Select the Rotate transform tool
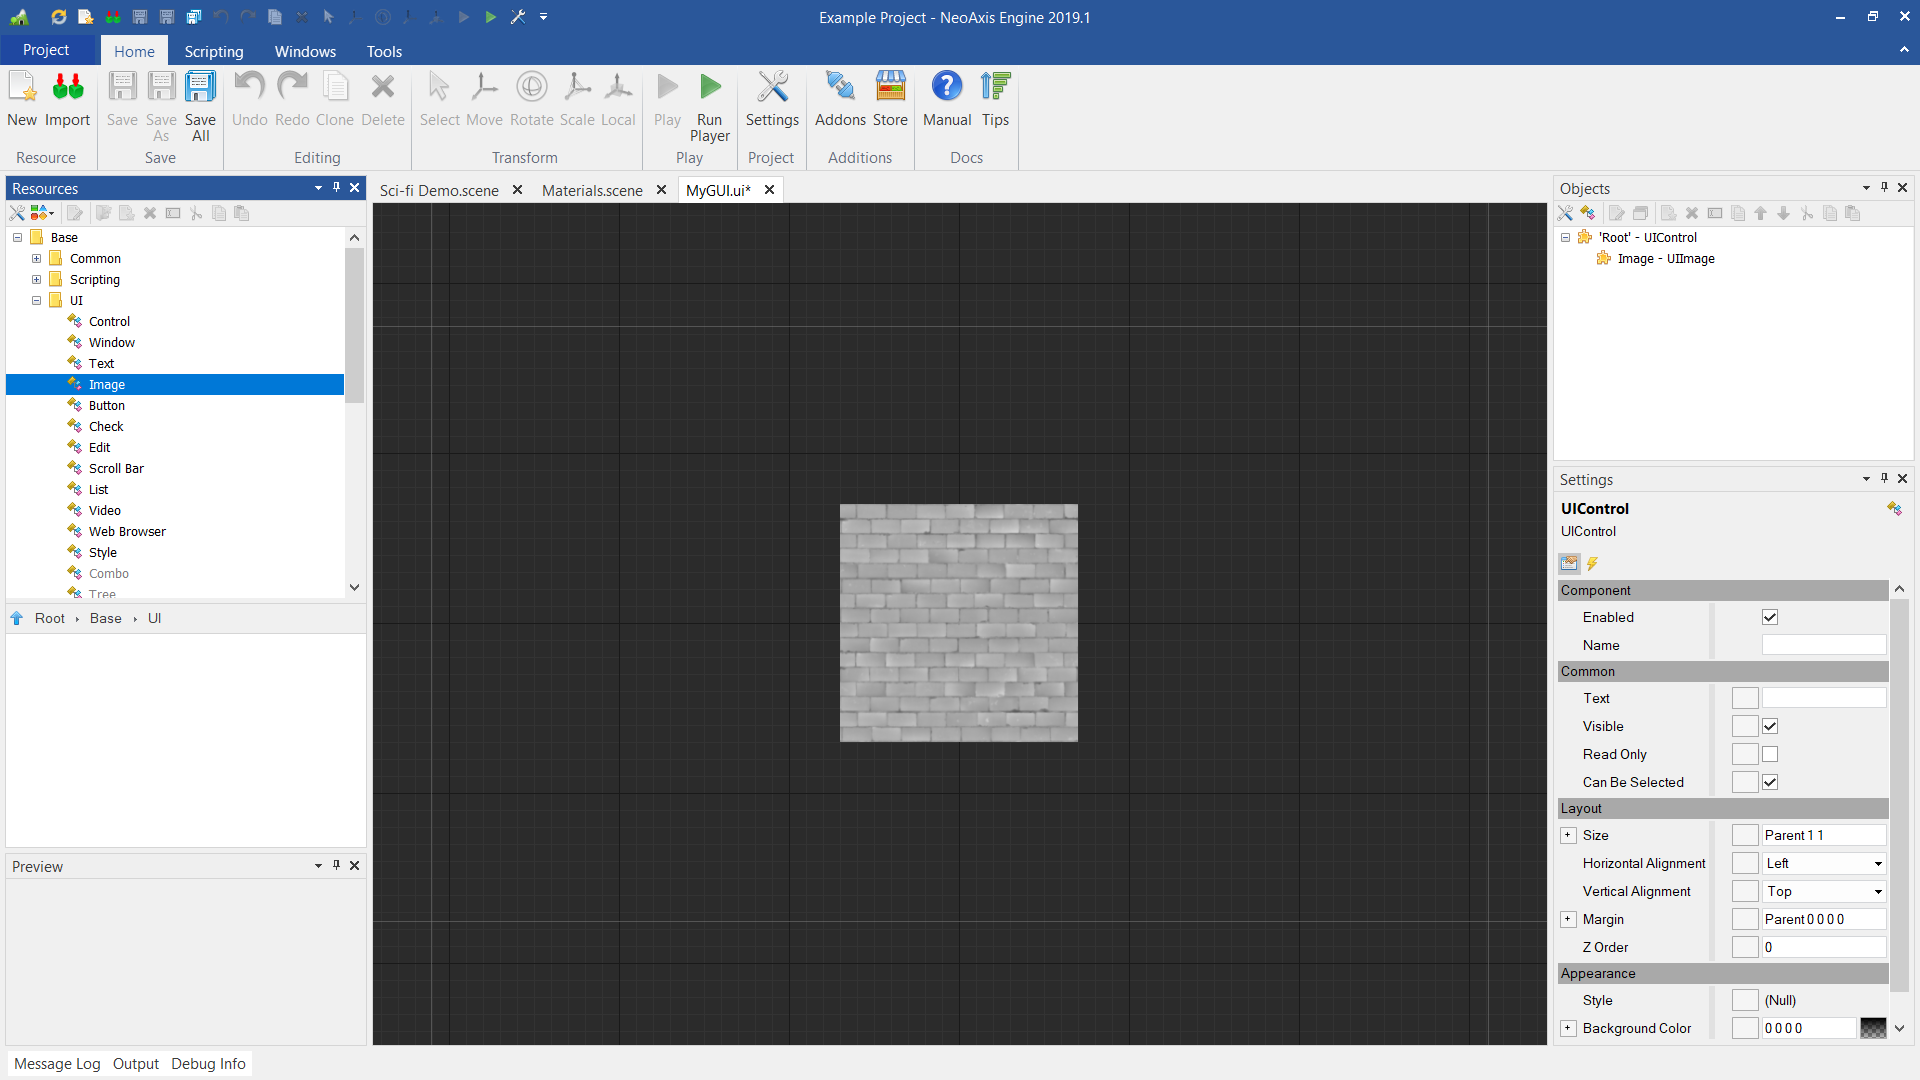The width and height of the screenshot is (1920, 1080). pyautogui.click(x=532, y=100)
